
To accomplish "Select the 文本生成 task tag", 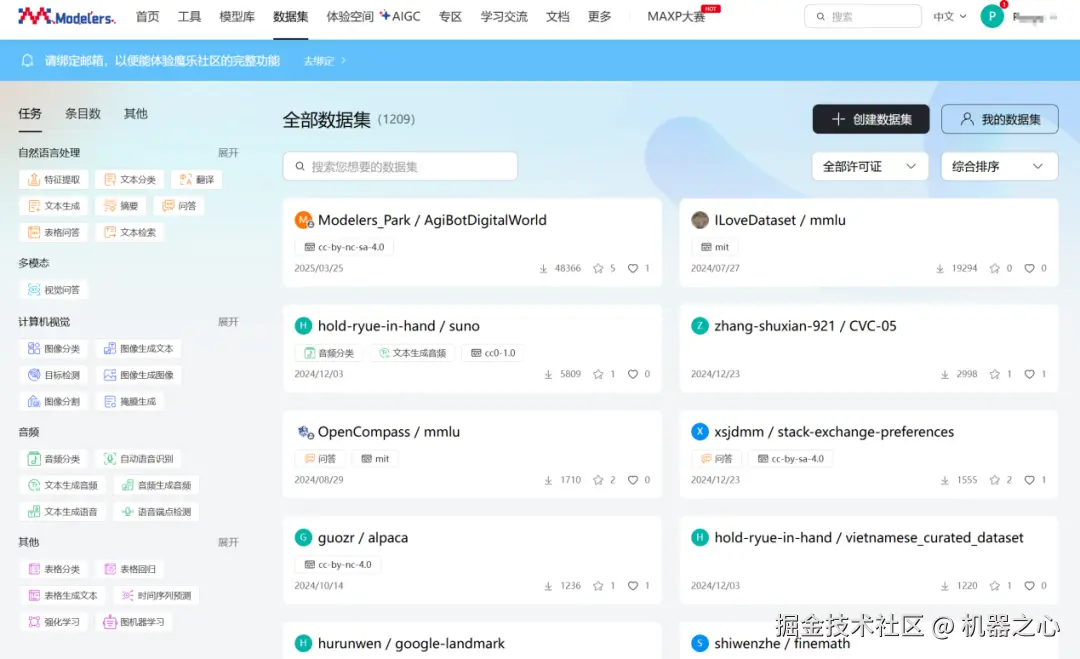I will (54, 206).
